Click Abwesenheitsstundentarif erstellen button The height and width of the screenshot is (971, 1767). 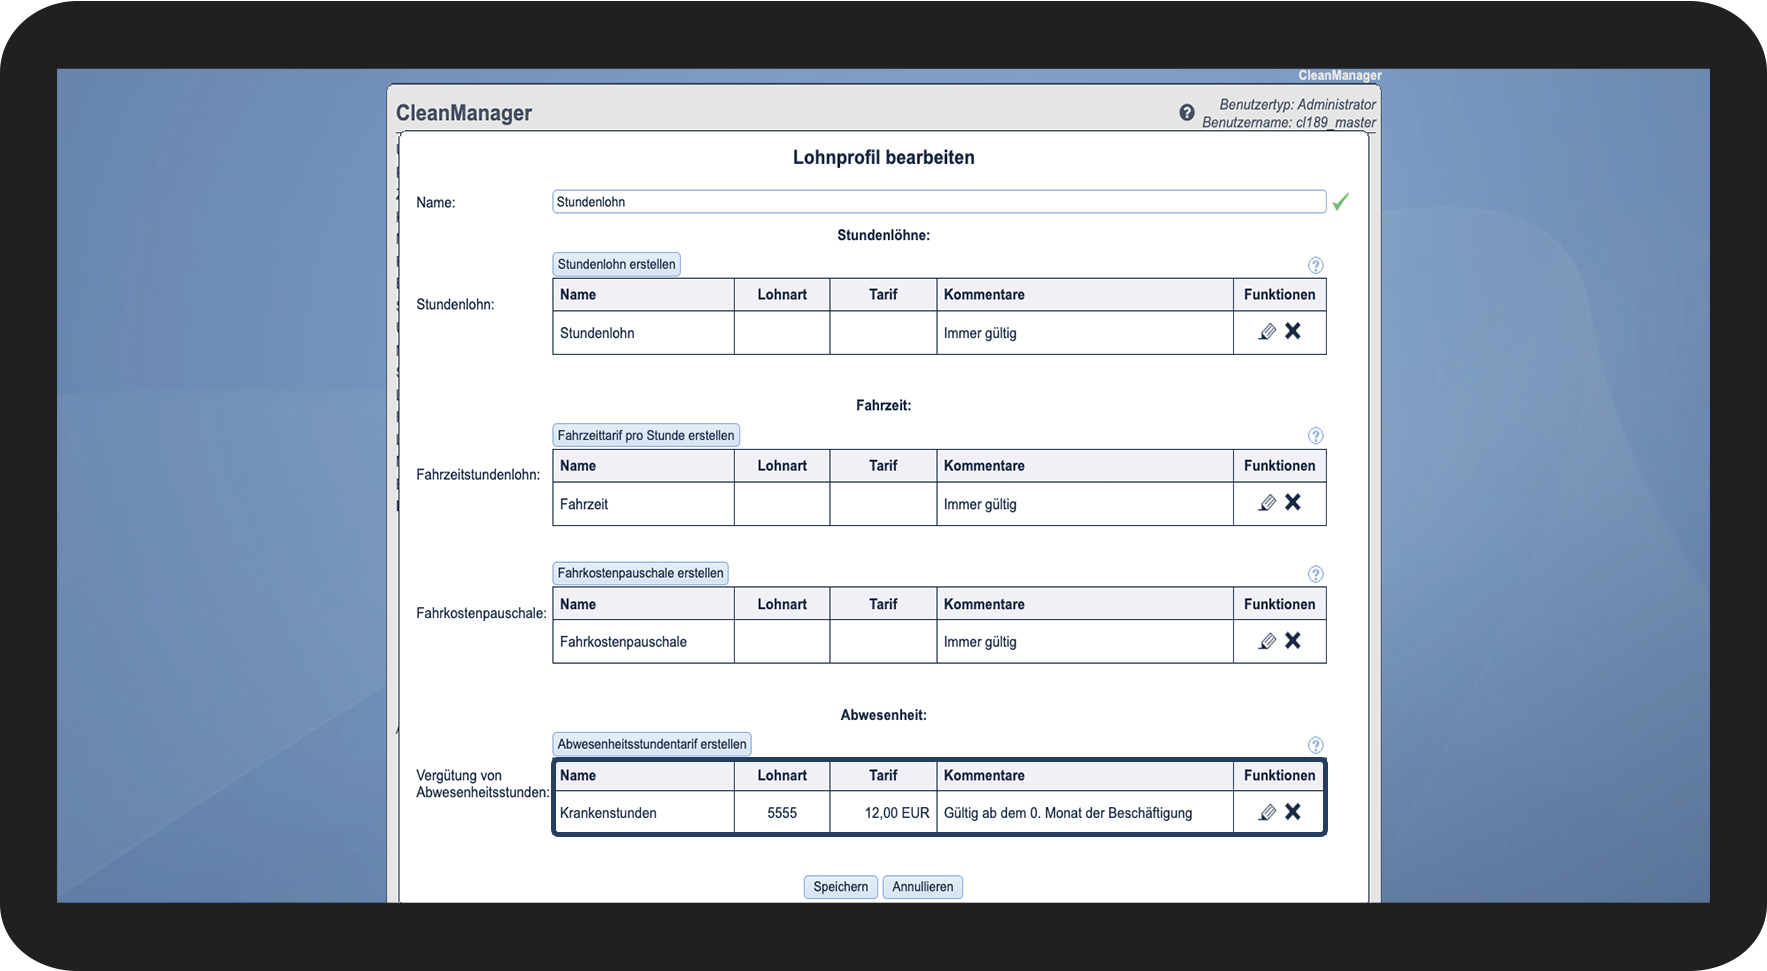[x=652, y=744]
